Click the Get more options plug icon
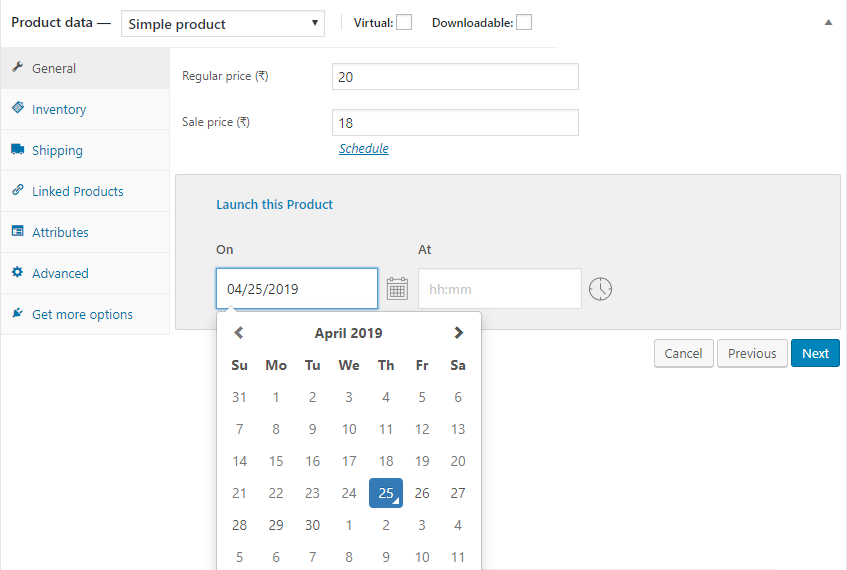The height and width of the screenshot is (570, 847). pyautogui.click(x=18, y=313)
